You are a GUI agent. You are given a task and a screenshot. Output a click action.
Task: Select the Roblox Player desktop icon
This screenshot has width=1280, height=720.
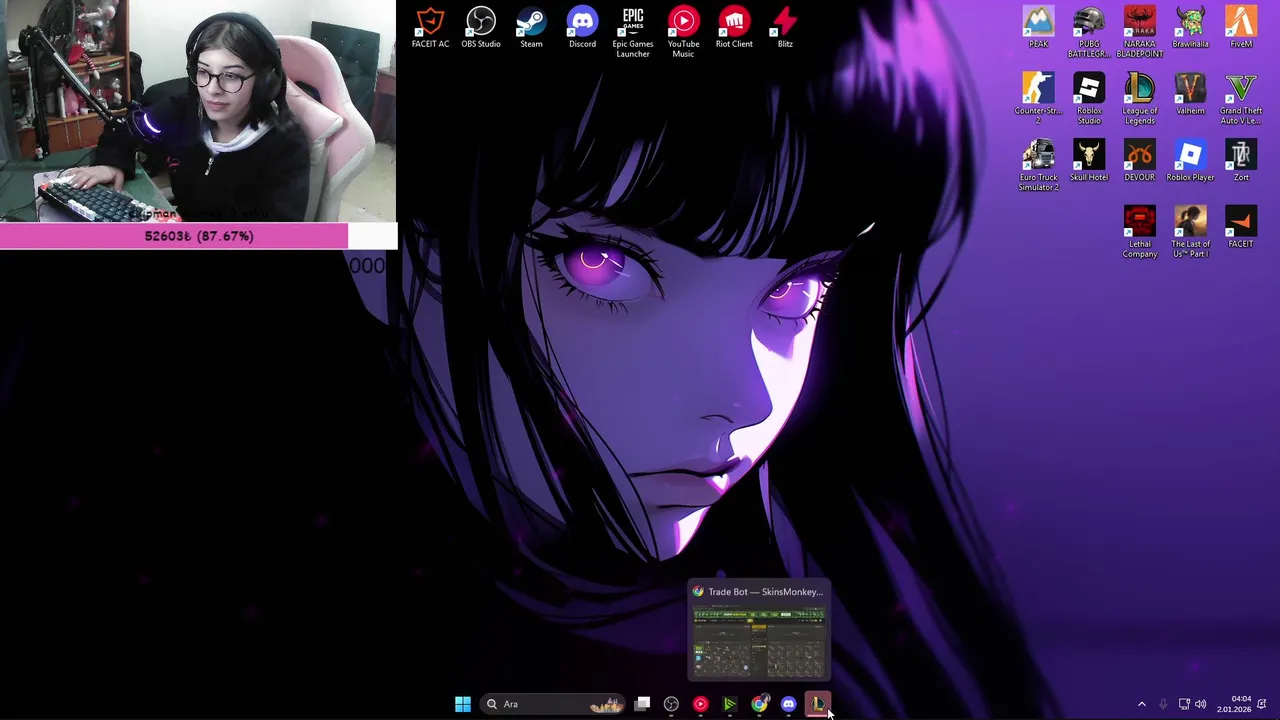point(1190,160)
